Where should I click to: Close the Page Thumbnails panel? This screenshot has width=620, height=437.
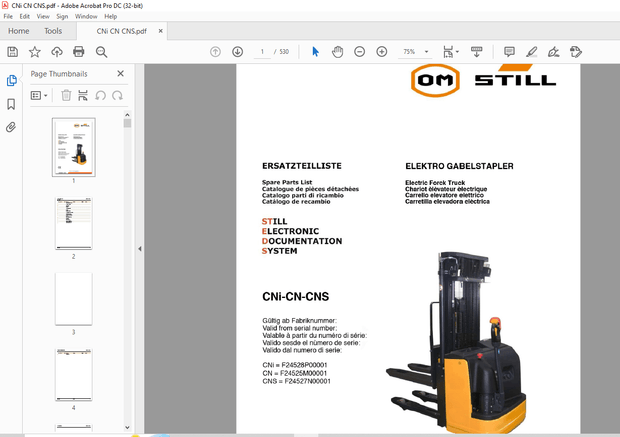point(120,73)
